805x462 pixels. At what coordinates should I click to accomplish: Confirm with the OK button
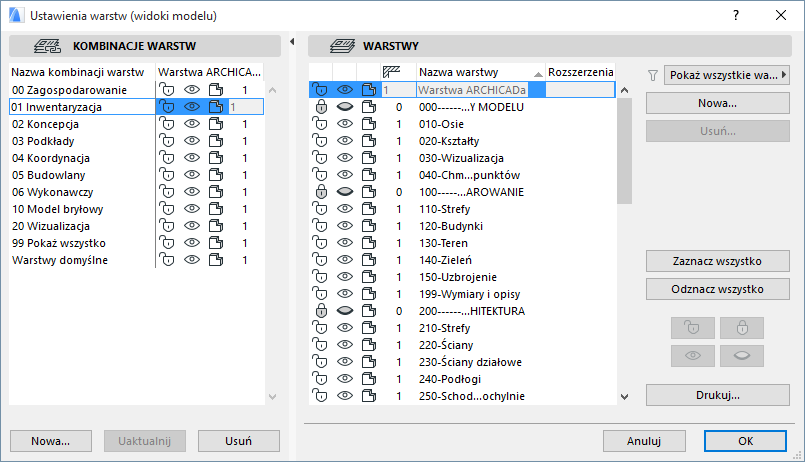click(x=745, y=441)
